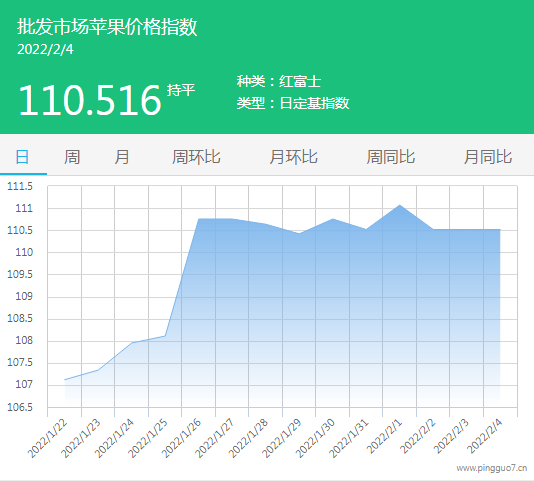
Task: Click the 批发市场苹果价格指数 title
Action: click(107, 27)
